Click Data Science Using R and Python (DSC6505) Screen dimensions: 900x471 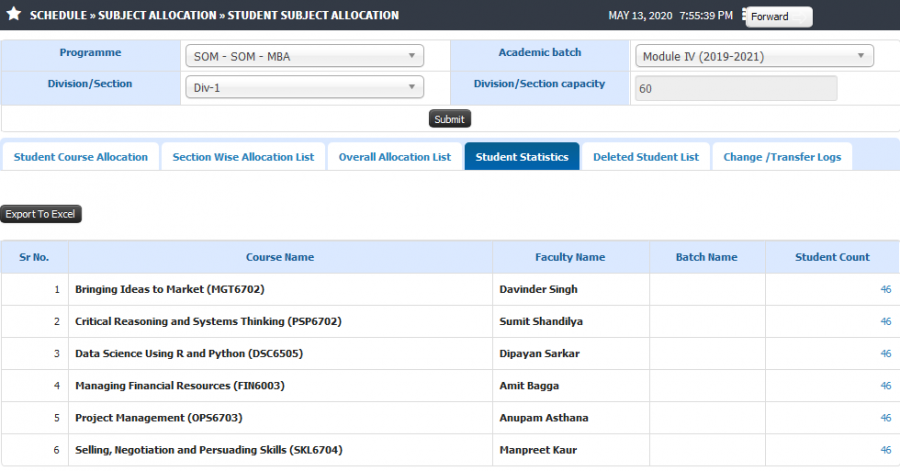click(x=189, y=353)
